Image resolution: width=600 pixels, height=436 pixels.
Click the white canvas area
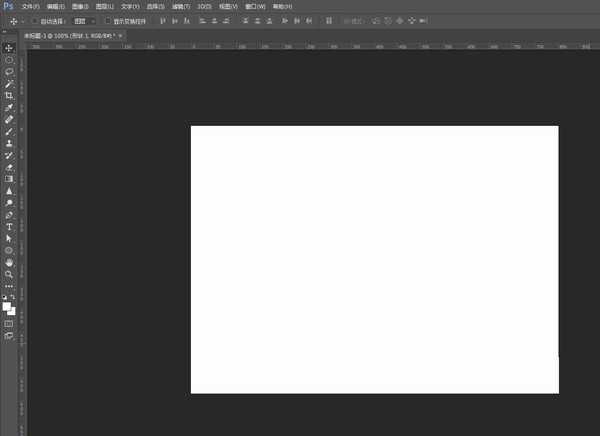(374, 259)
